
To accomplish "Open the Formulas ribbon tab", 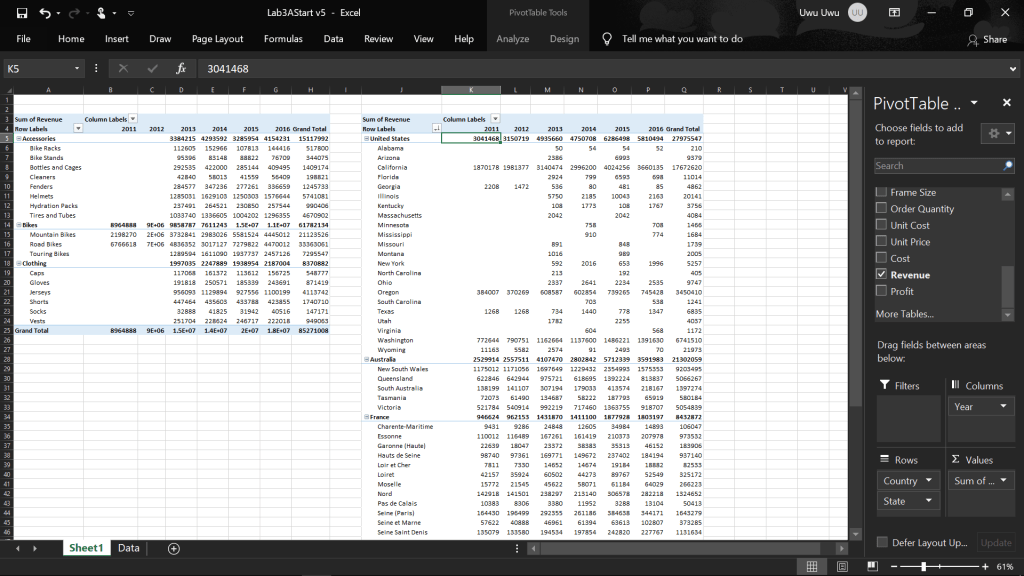I will [283, 39].
